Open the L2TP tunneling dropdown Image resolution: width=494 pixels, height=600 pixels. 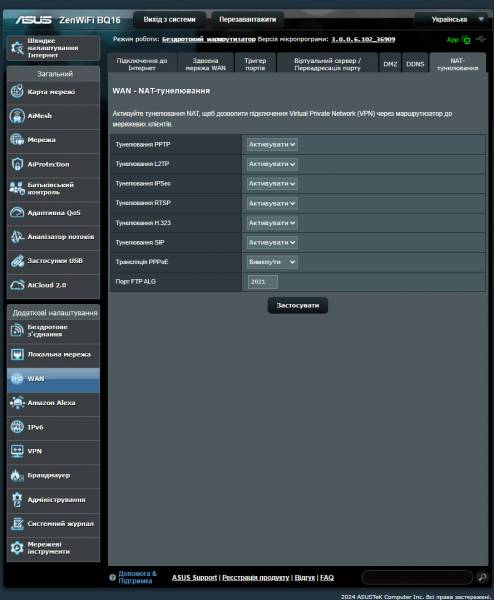[272, 164]
